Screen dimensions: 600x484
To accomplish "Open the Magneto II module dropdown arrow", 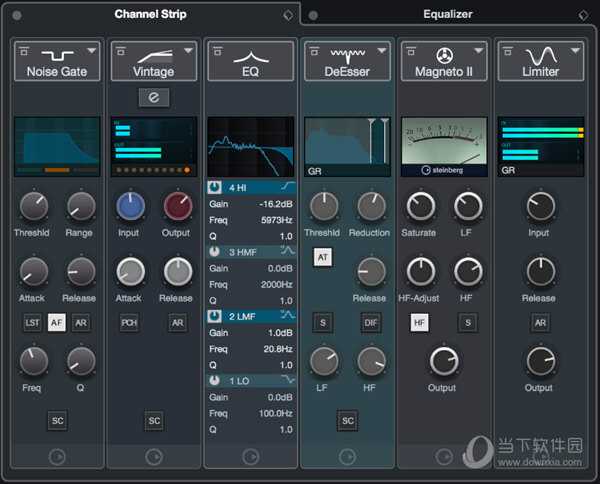I will click(x=479, y=51).
